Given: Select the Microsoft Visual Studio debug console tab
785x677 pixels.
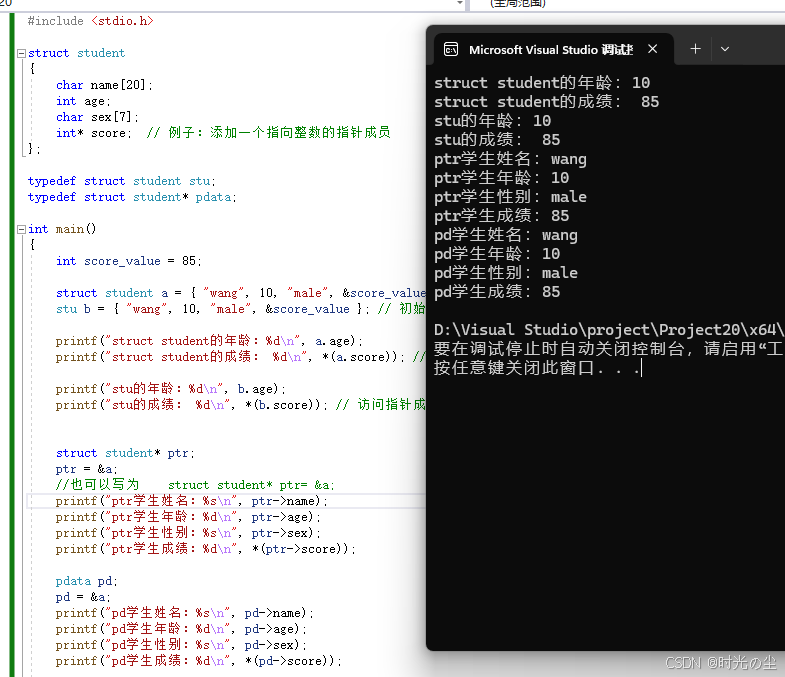Looking at the screenshot, I should pos(553,49).
